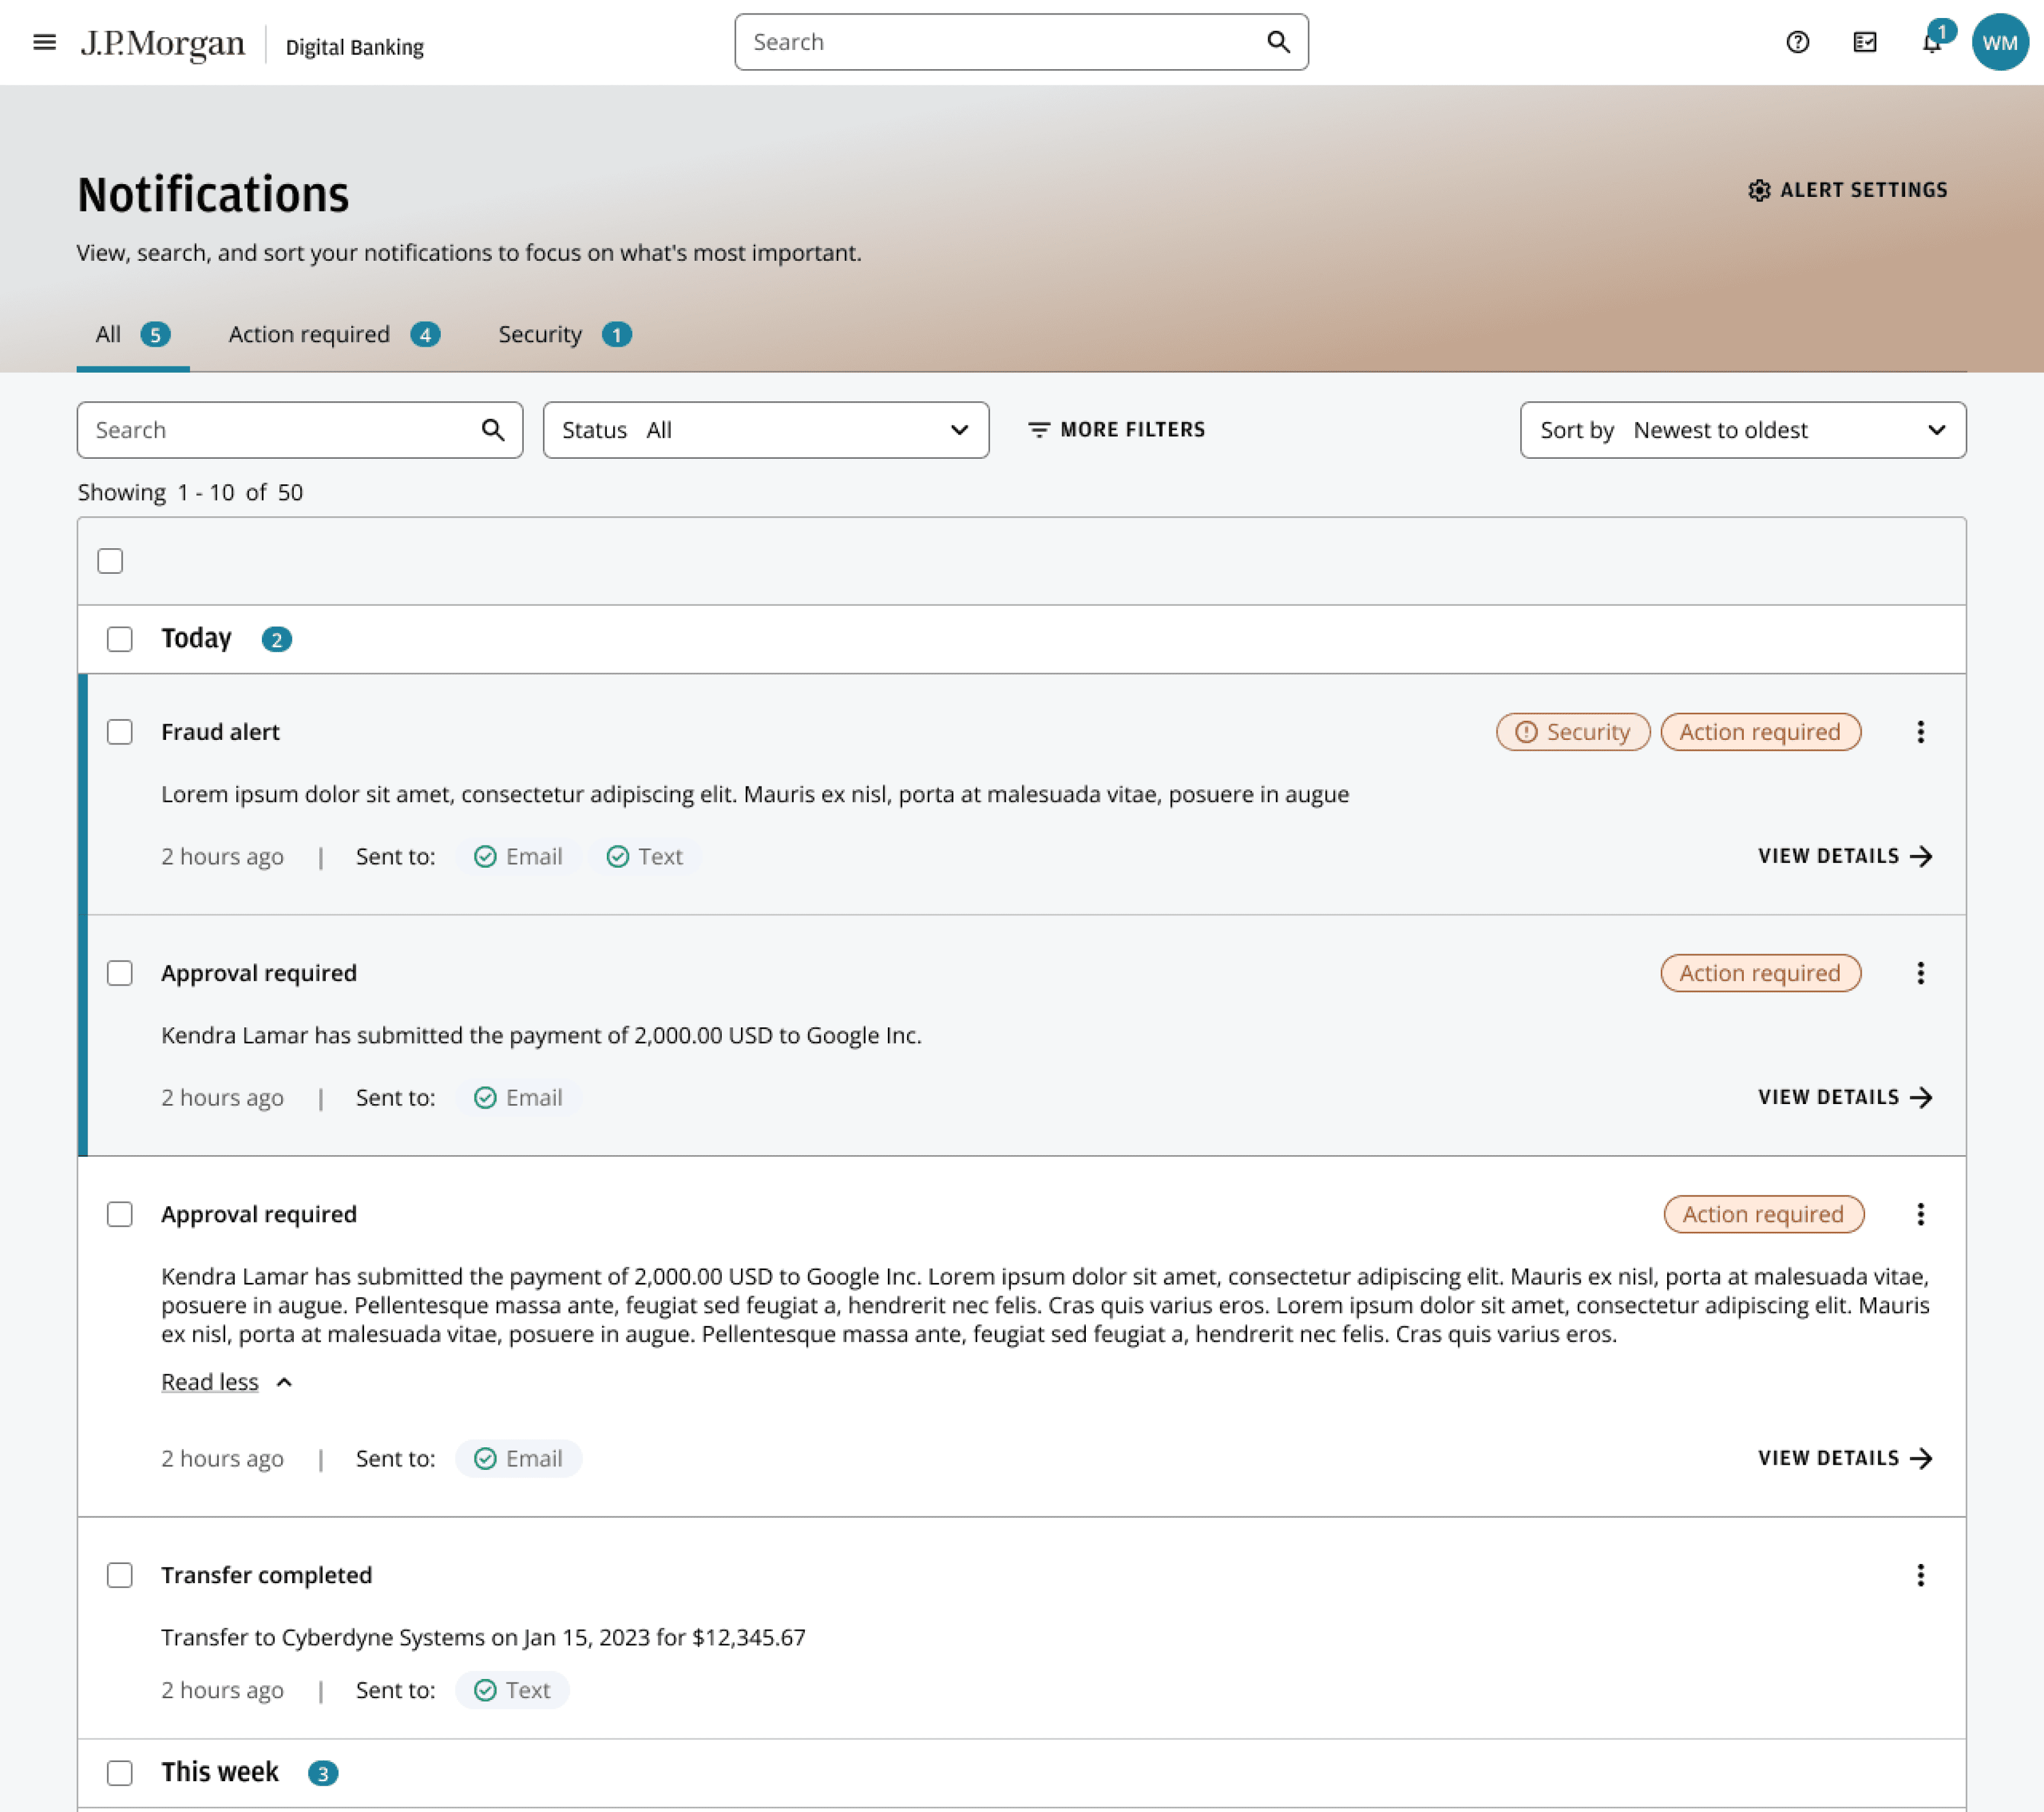Open the hamburger navigation menu

click(x=44, y=42)
